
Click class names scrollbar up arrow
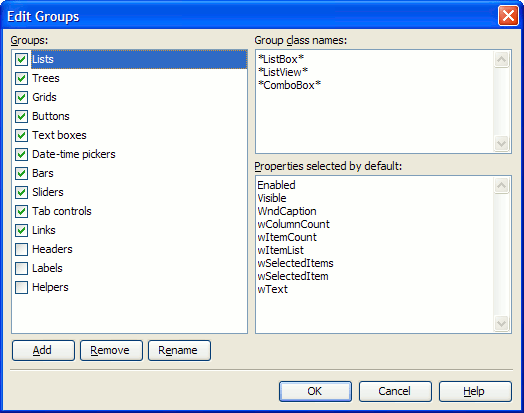pyautogui.click(x=501, y=60)
